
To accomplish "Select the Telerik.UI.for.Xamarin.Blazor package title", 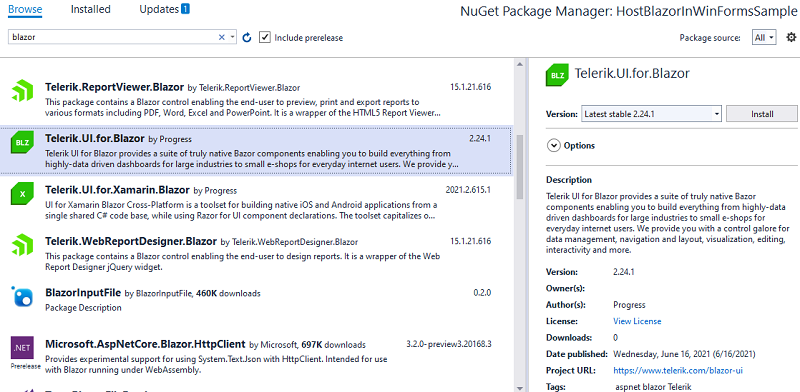I will pos(117,190).
